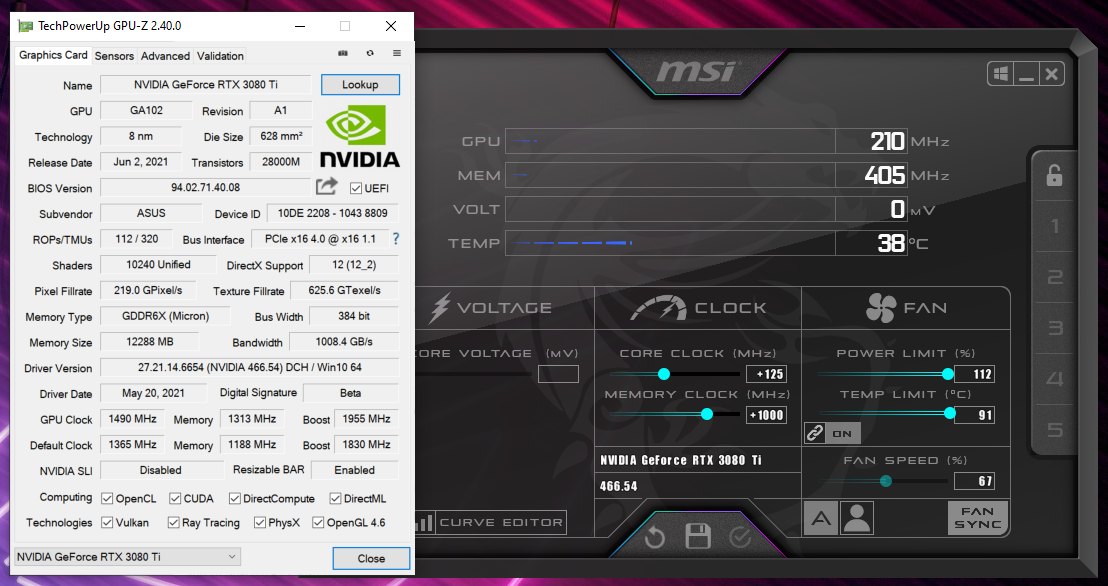Close the MSI Afterburner window
This screenshot has height=586, width=1108.
(1051, 74)
